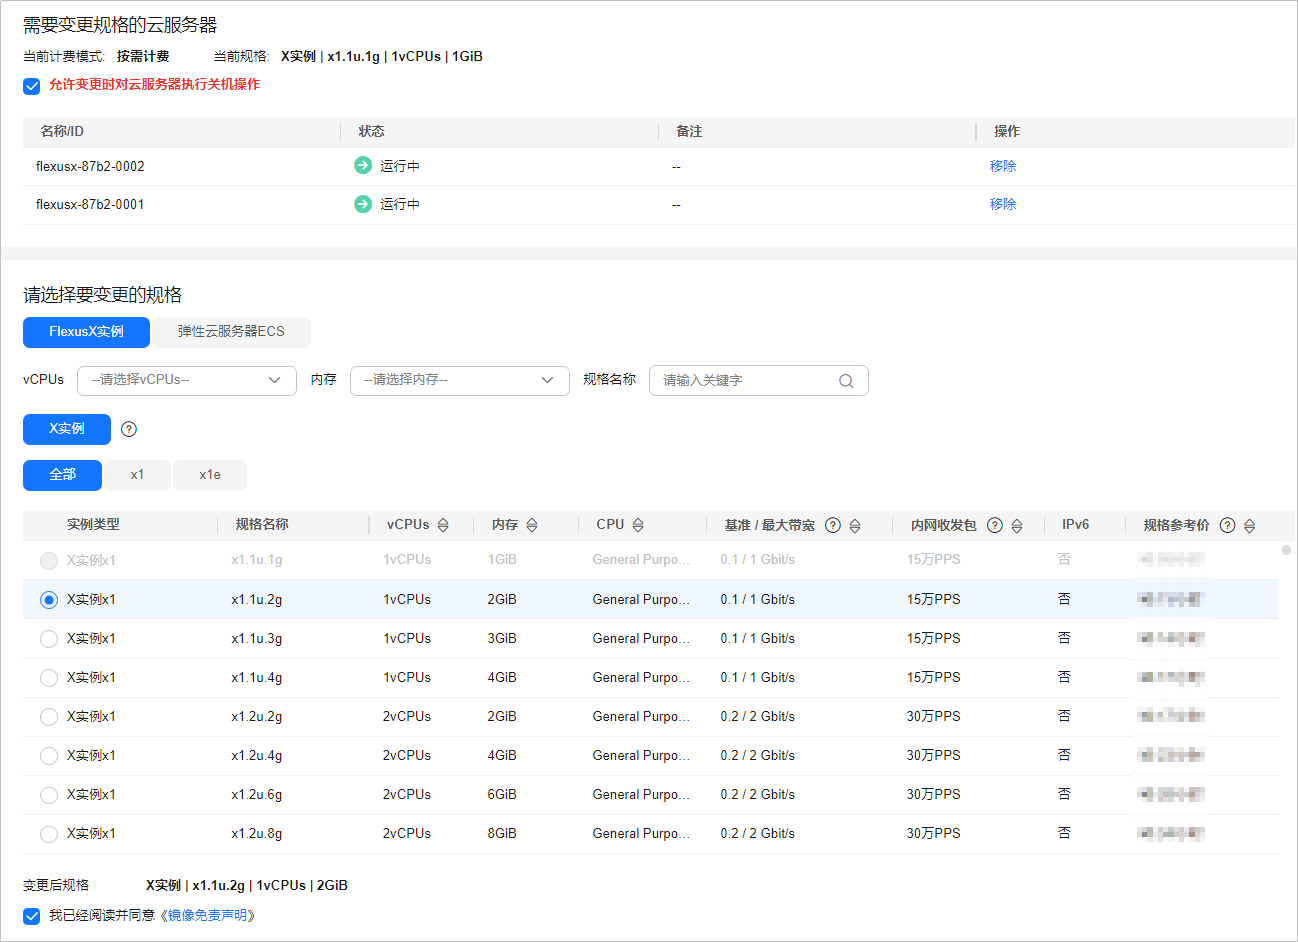Sort the table by 内存 column
The image size is (1298, 942).
532,525
